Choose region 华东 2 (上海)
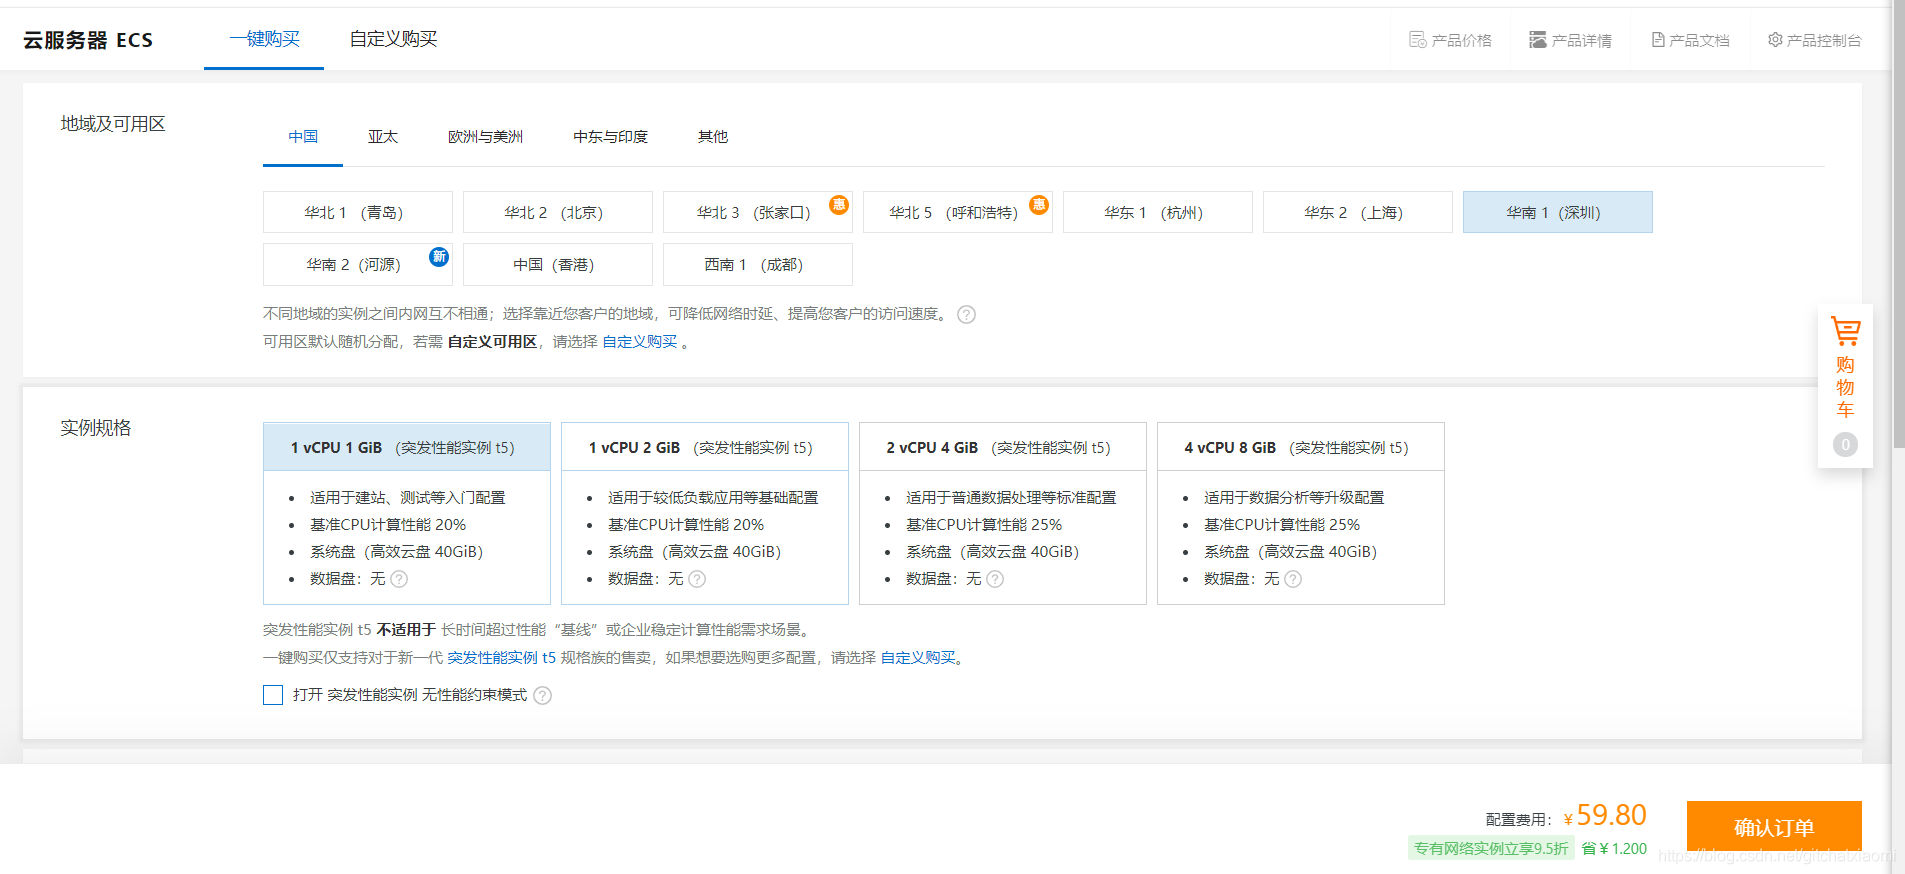The height and width of the screenshot is (874, 1905). pyautogui.click(x=1358, y=212)
